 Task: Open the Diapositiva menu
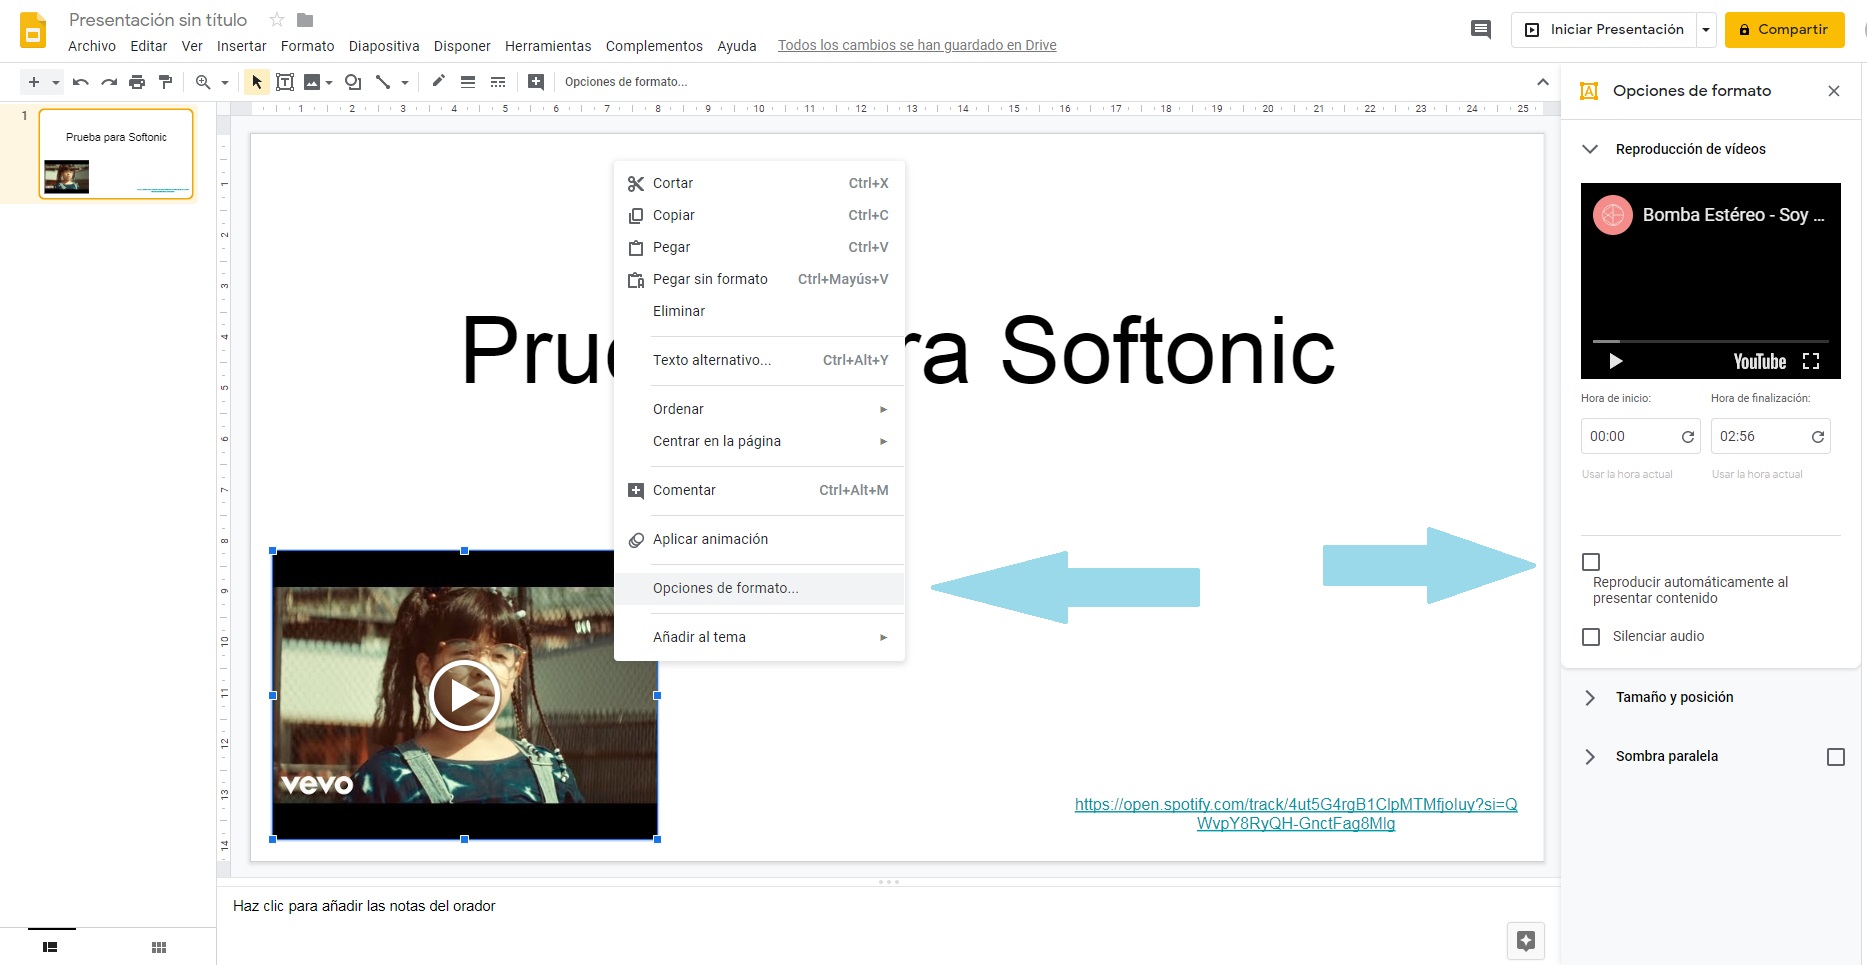click(384, 46)
